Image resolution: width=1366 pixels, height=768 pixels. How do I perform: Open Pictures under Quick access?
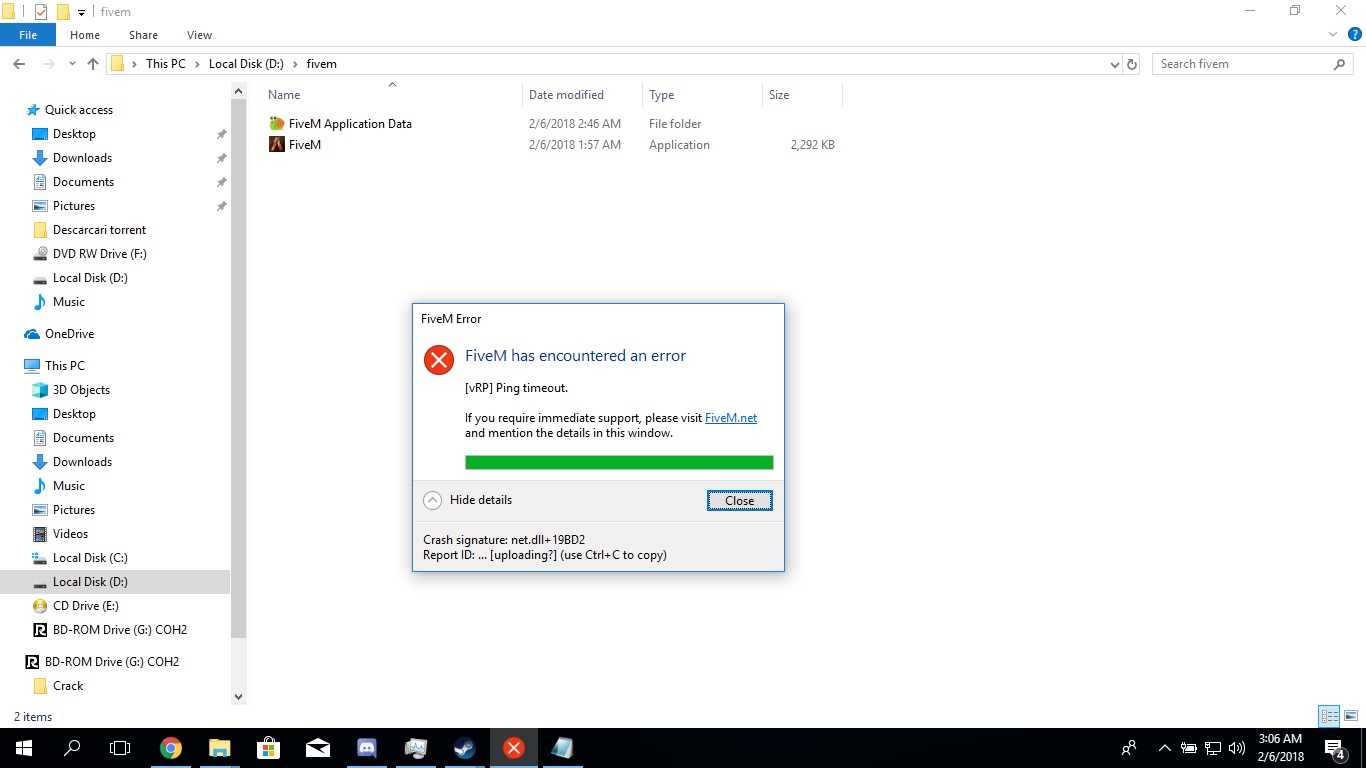(x=74, y=206)
